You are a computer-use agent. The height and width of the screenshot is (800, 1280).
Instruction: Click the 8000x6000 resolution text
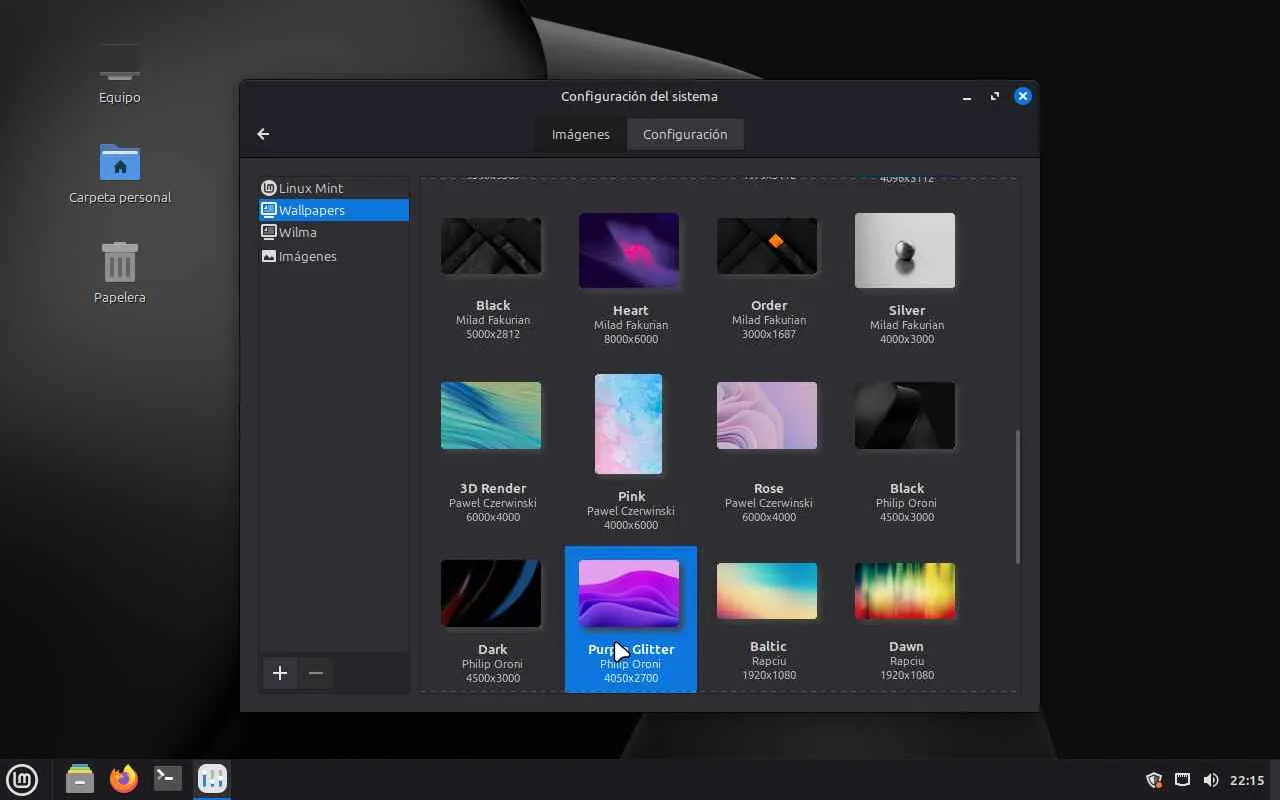pyautogui.click(x=631, y=339)
